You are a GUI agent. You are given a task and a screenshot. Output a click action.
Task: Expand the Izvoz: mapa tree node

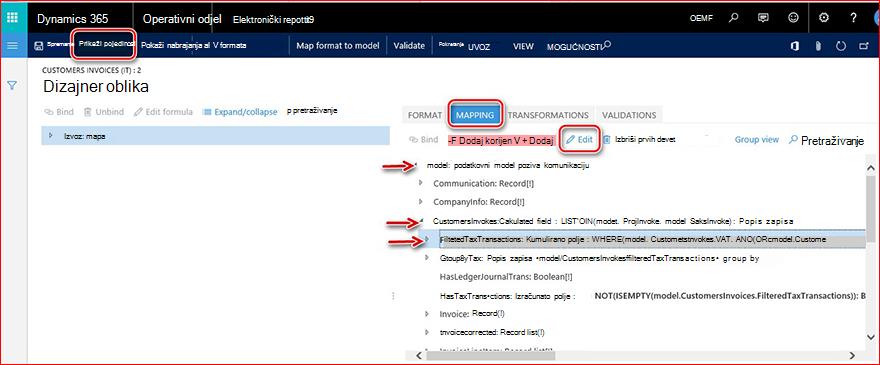click(x=51, y=135)
